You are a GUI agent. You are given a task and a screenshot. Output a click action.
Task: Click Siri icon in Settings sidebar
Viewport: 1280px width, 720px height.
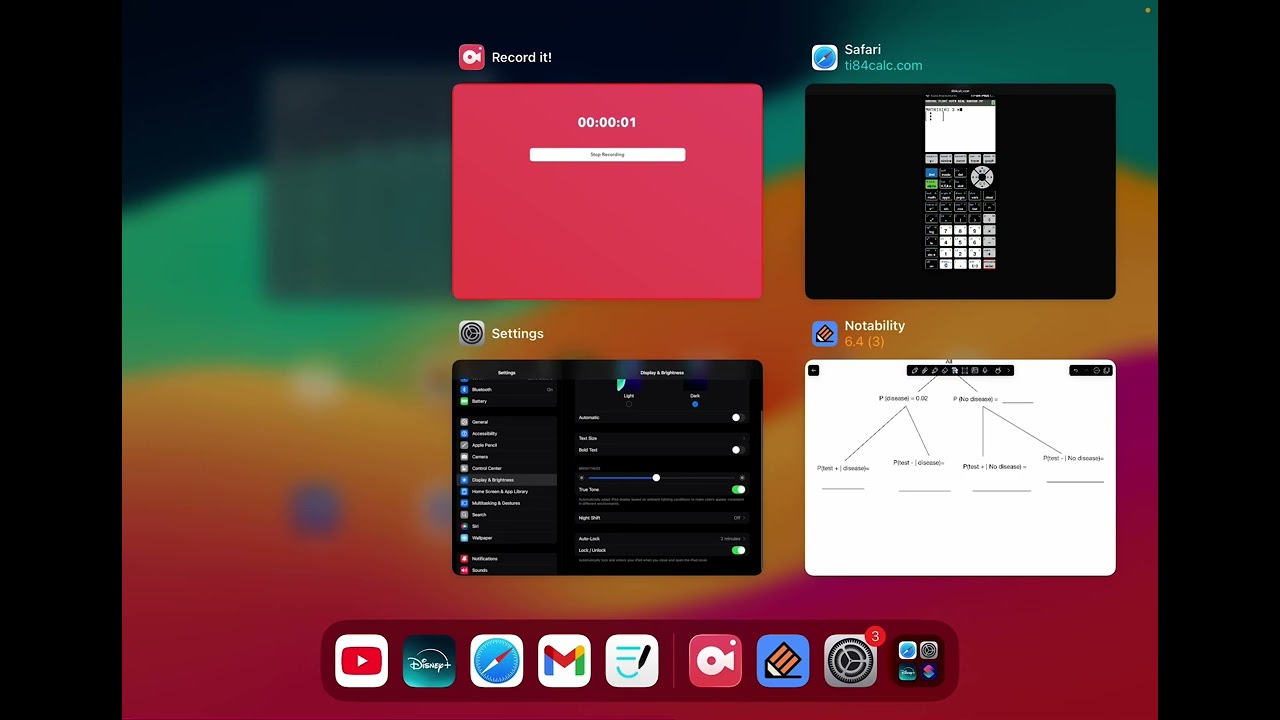464,526
